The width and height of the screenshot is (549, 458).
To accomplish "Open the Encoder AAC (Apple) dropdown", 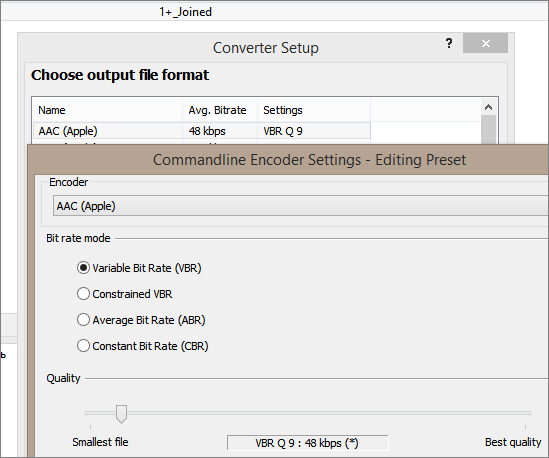I will pyautogui.click(x=300, y=206).
